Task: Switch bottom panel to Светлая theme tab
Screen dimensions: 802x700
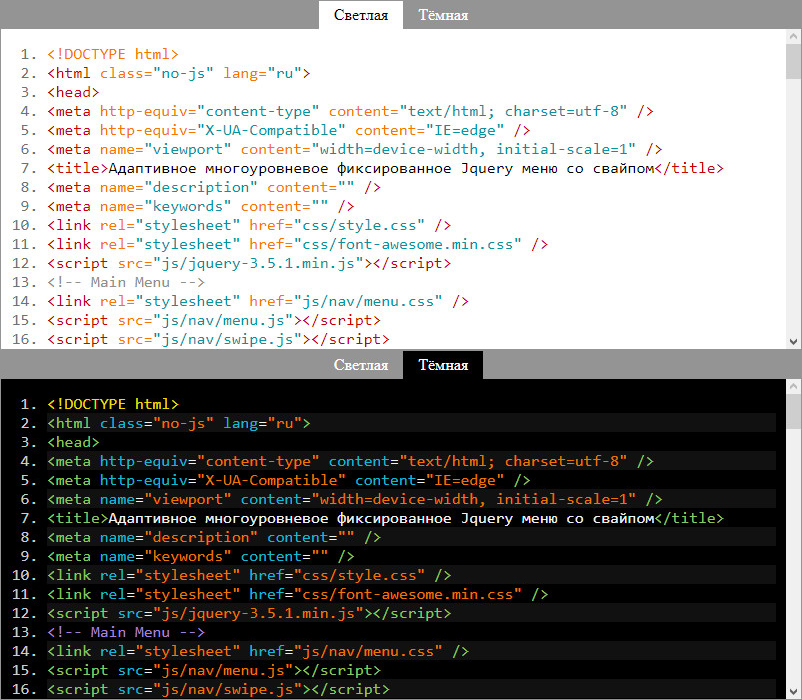Action: coord(361,365)
